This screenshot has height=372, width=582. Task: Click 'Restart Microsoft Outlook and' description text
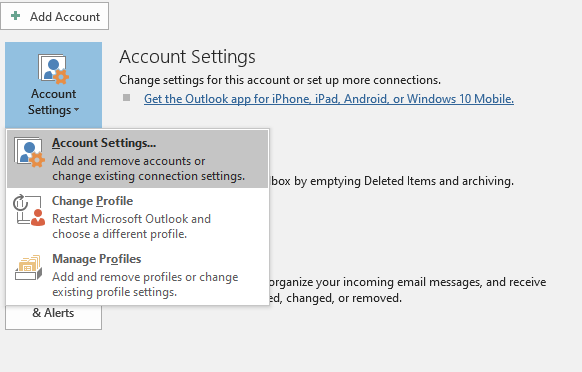(131, 219)
